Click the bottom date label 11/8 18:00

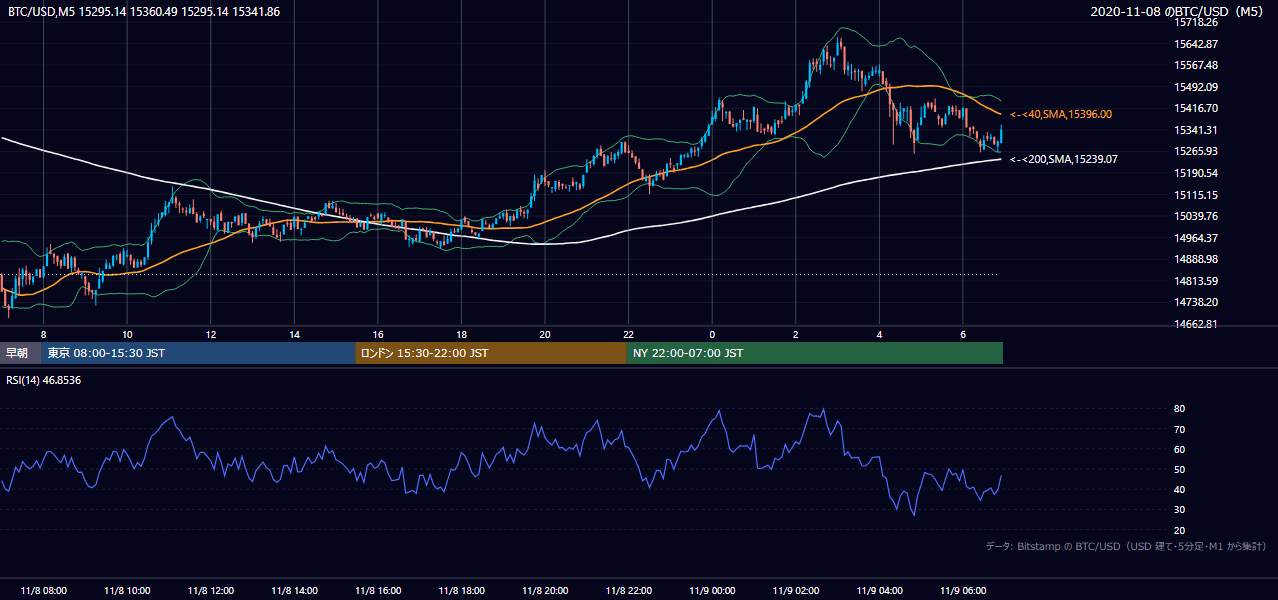[x=462, y=591]
